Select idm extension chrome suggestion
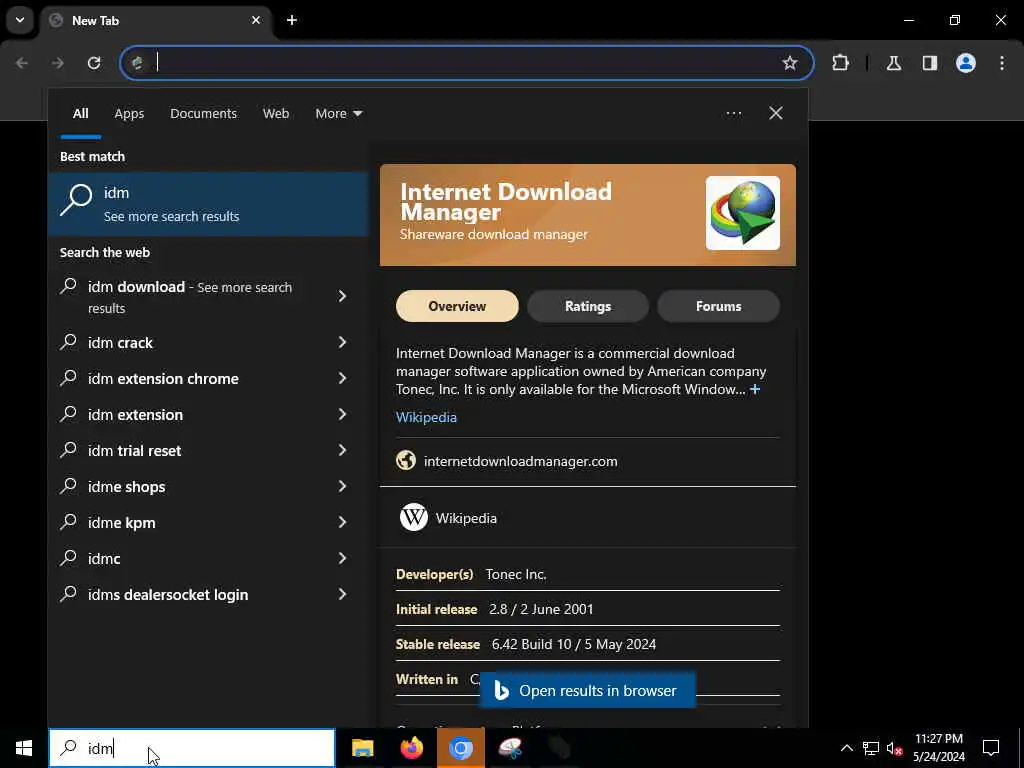Image resolution: width=1024 pixels, height=768 pixels. point(163,379)
